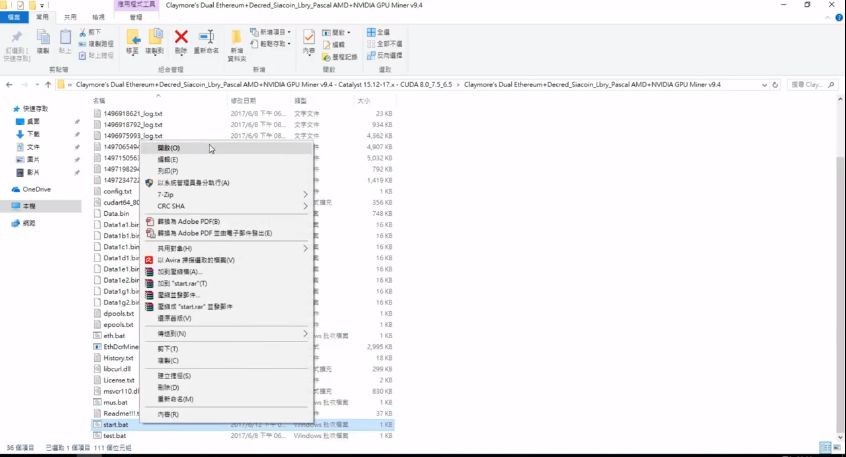
Task: Select Run as administrator (A) in context menu
Action: click(227, 183)
